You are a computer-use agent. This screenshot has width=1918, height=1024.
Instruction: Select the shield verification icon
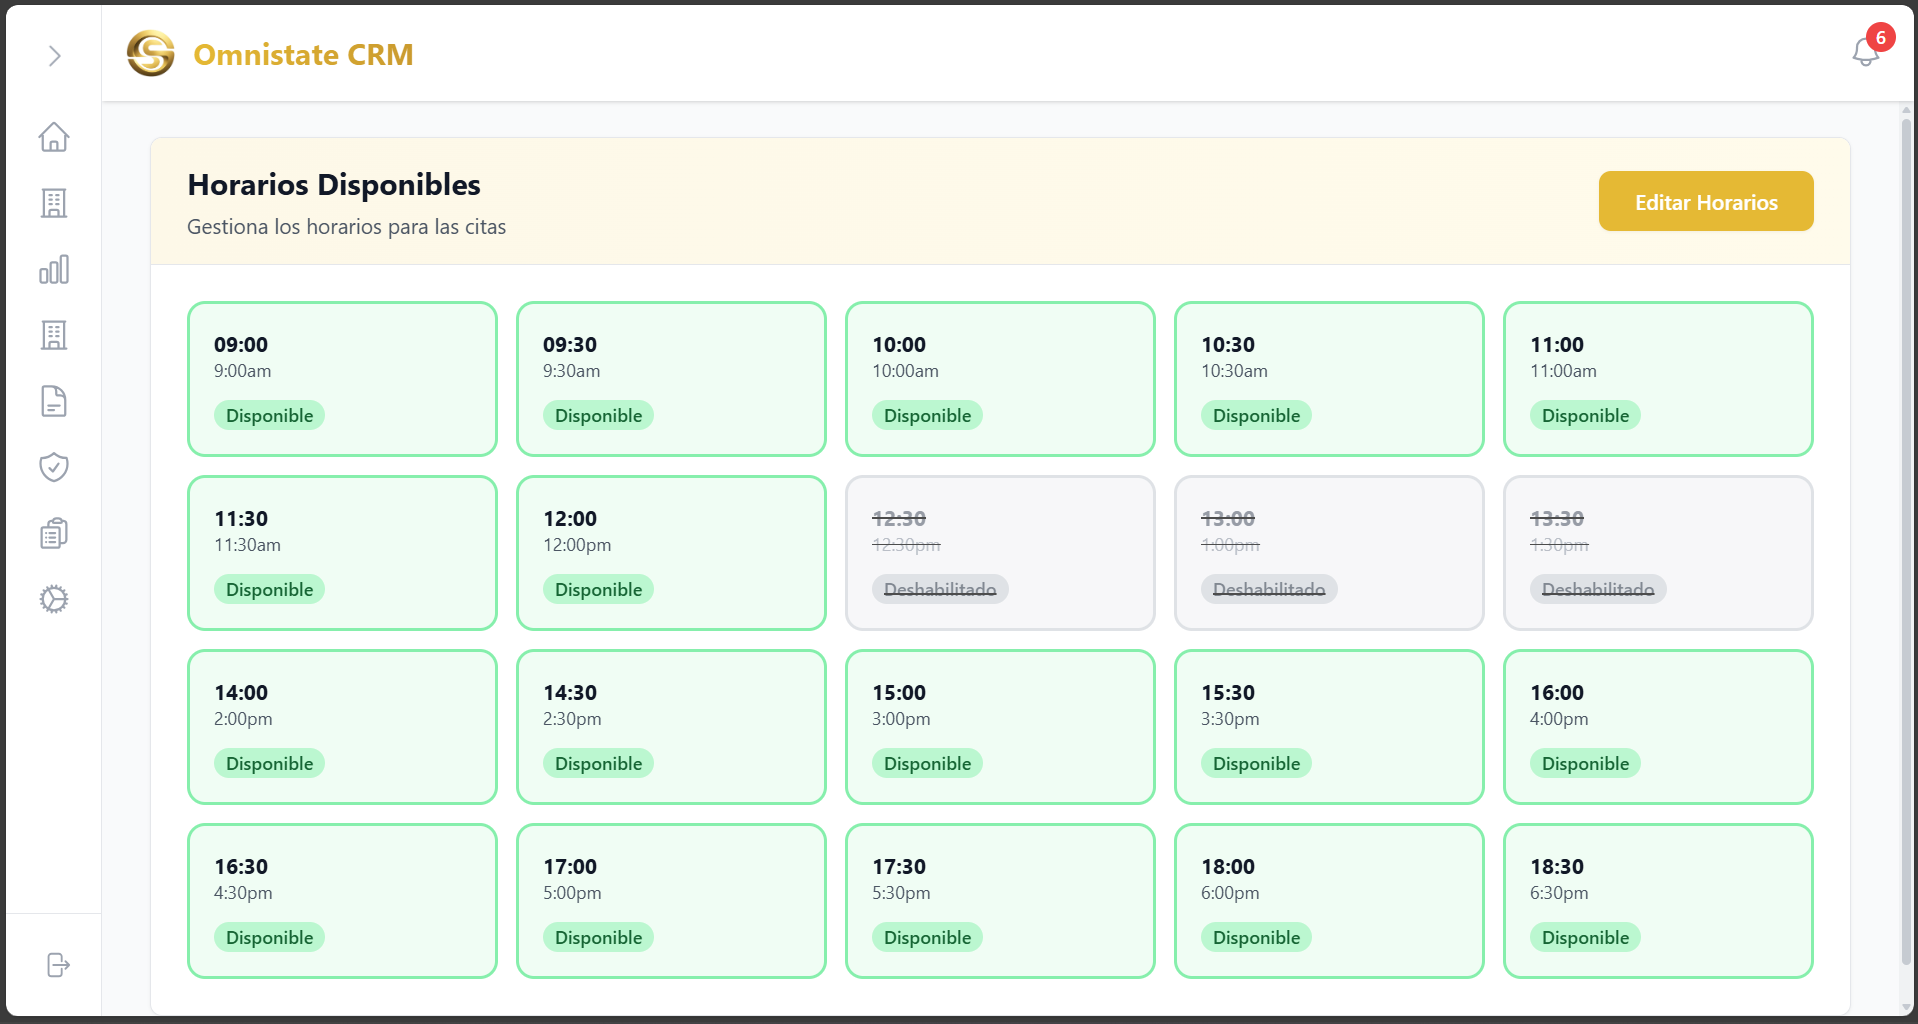pos(54,467)
